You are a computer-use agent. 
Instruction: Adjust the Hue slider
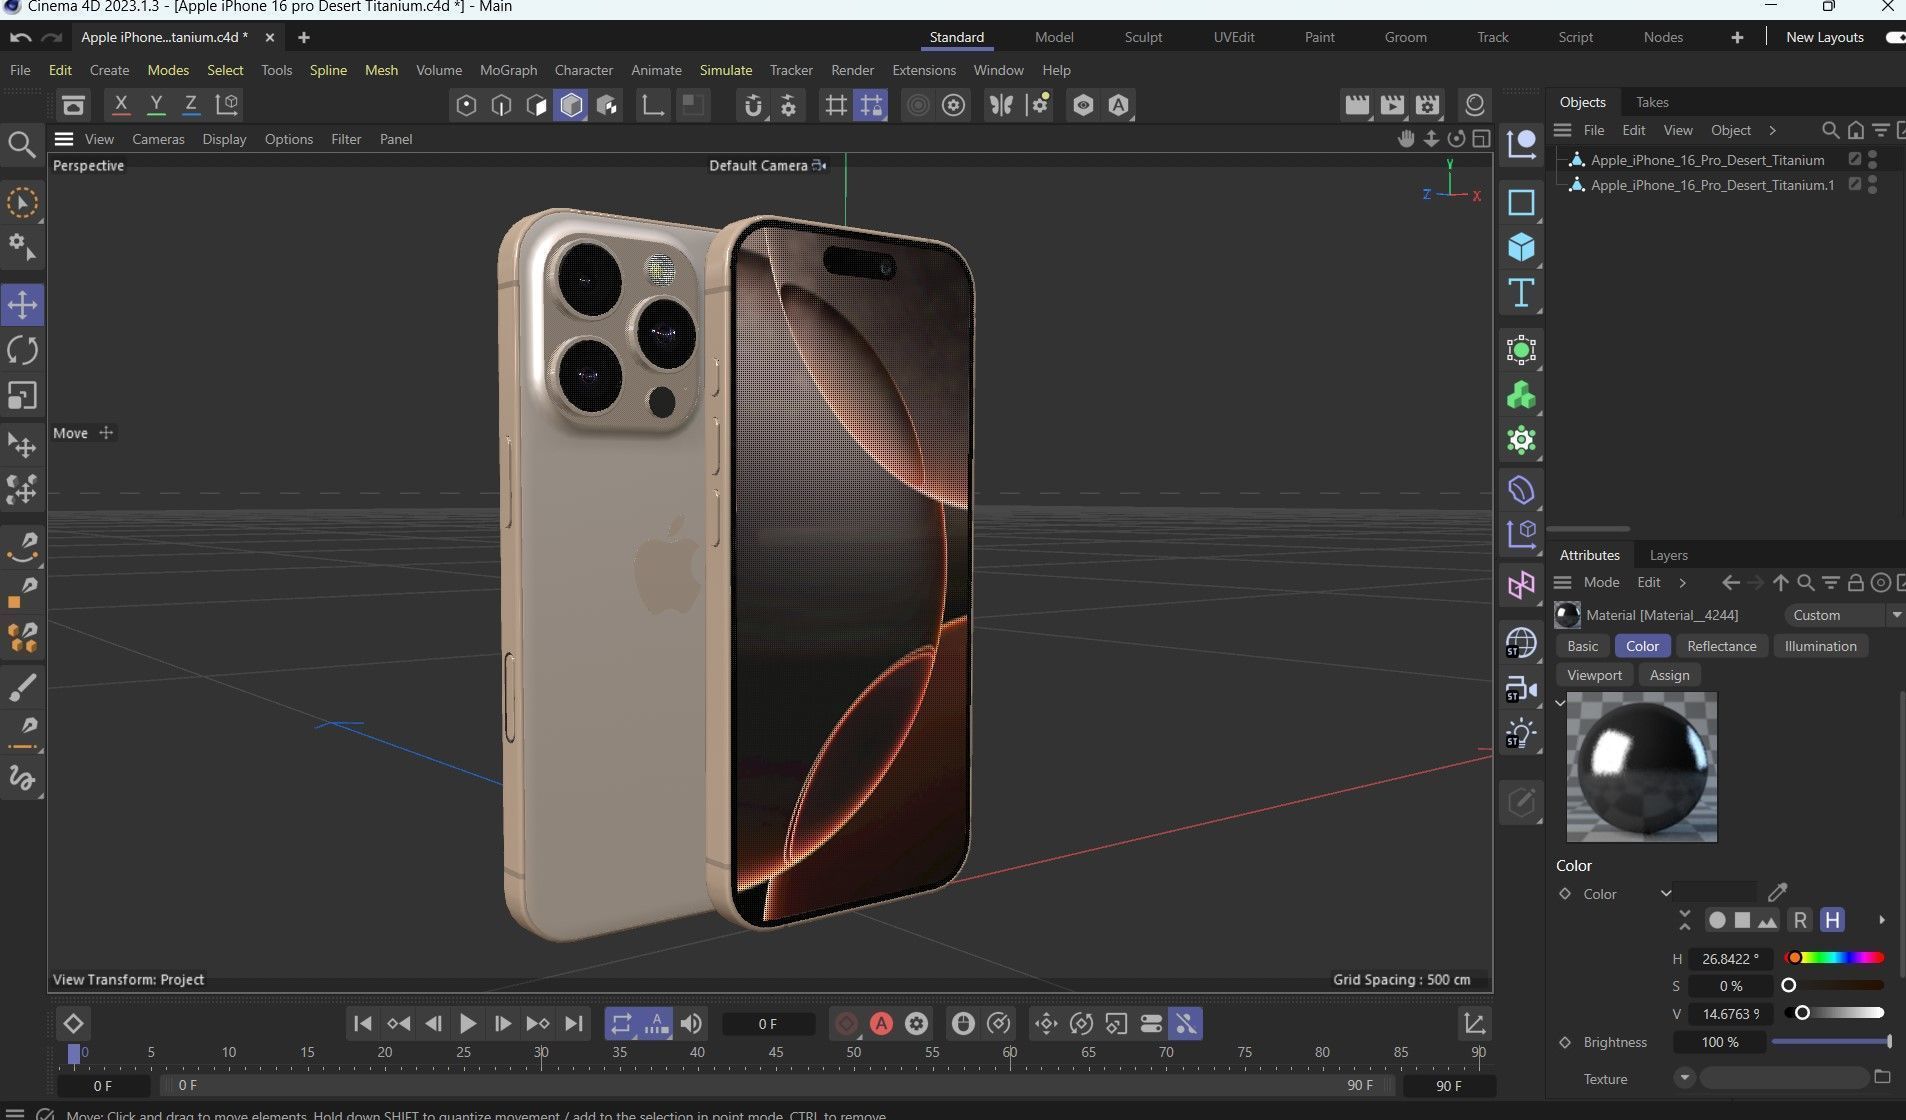tap(1834, 958)
